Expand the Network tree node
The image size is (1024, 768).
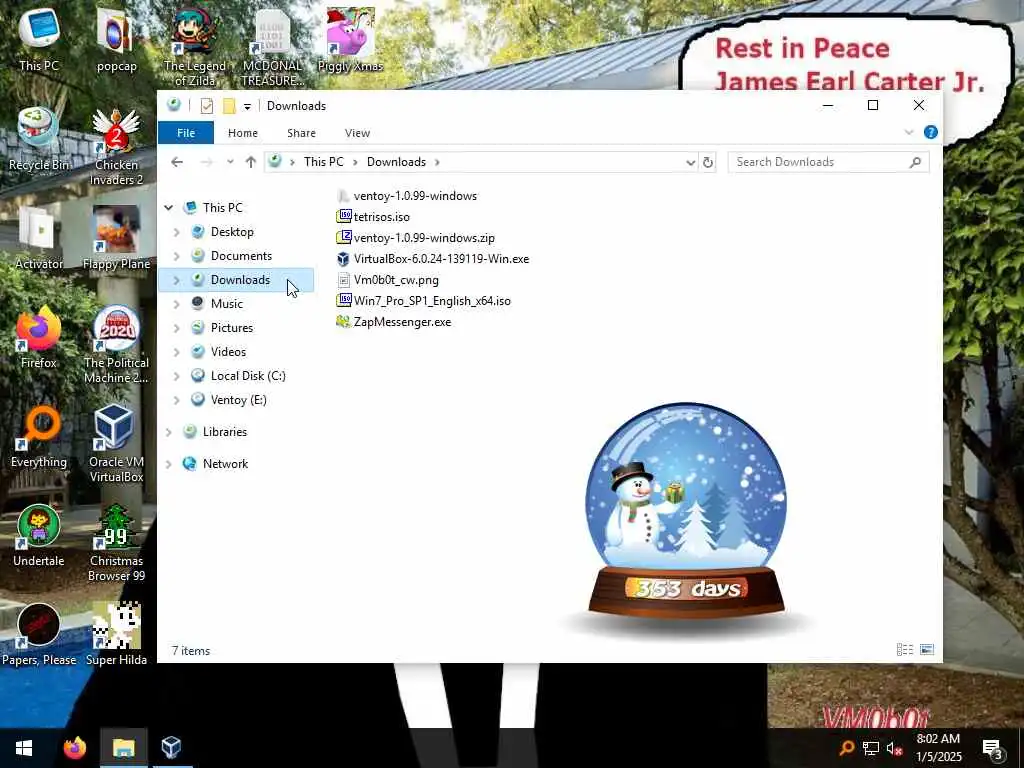[168, 464]
